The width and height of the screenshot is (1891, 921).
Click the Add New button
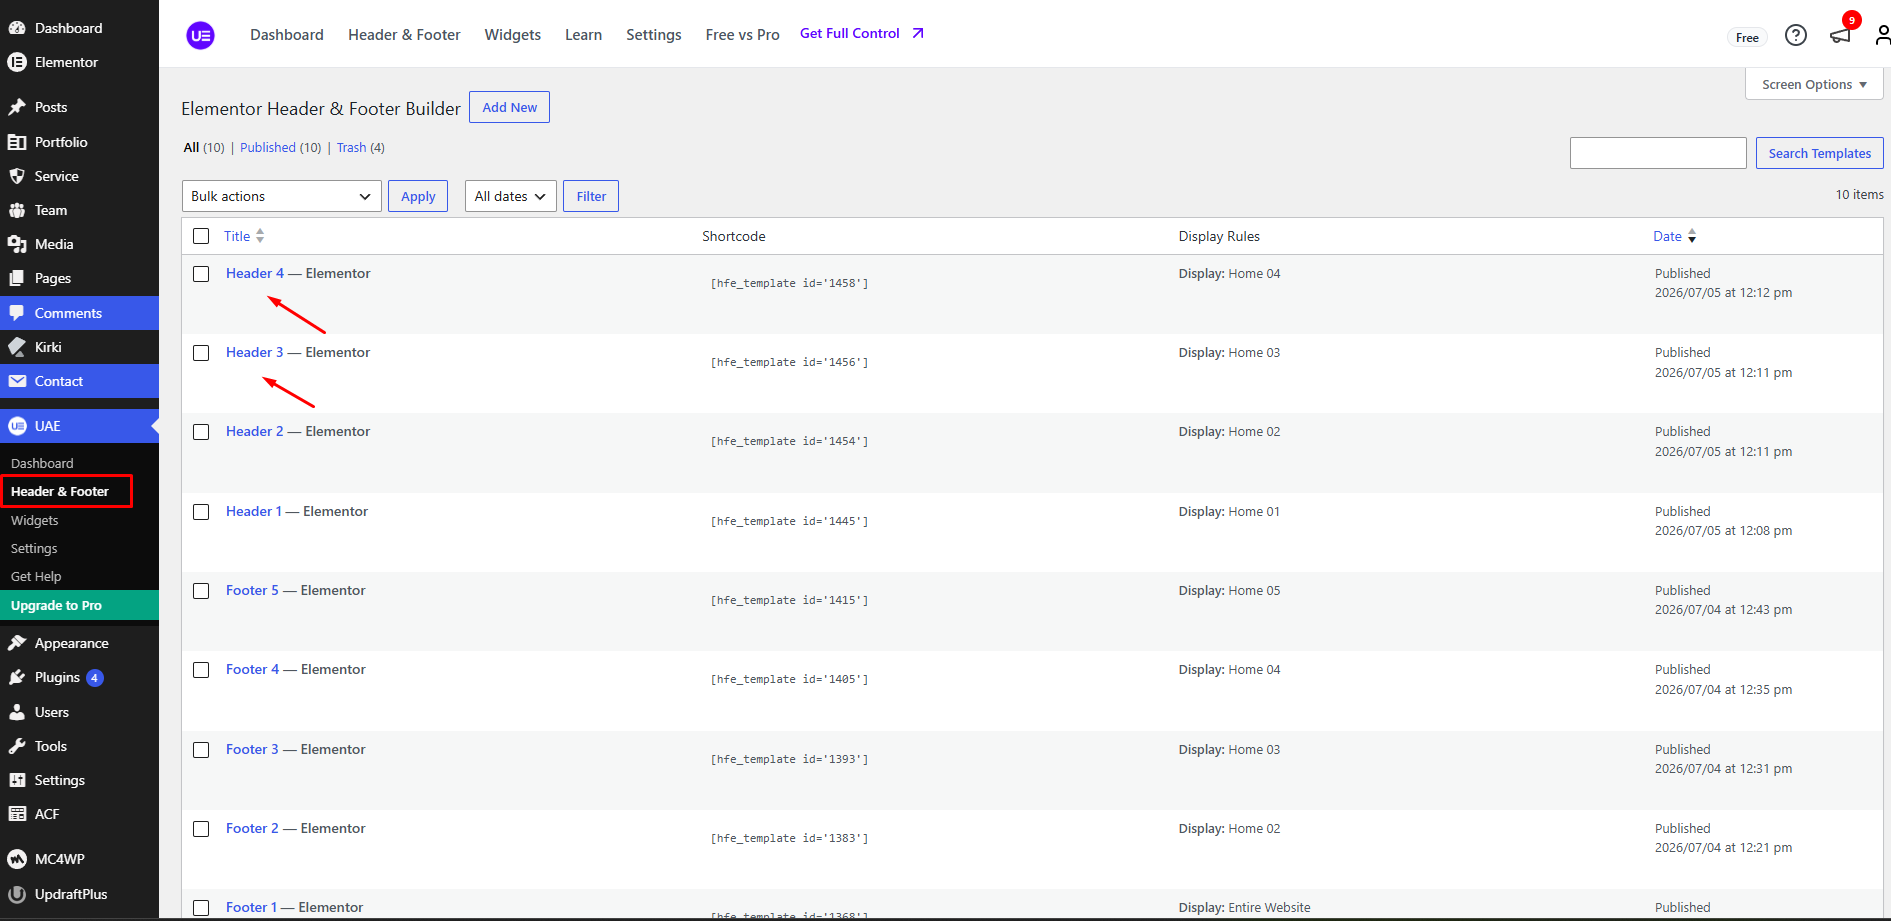pos(509,107)
